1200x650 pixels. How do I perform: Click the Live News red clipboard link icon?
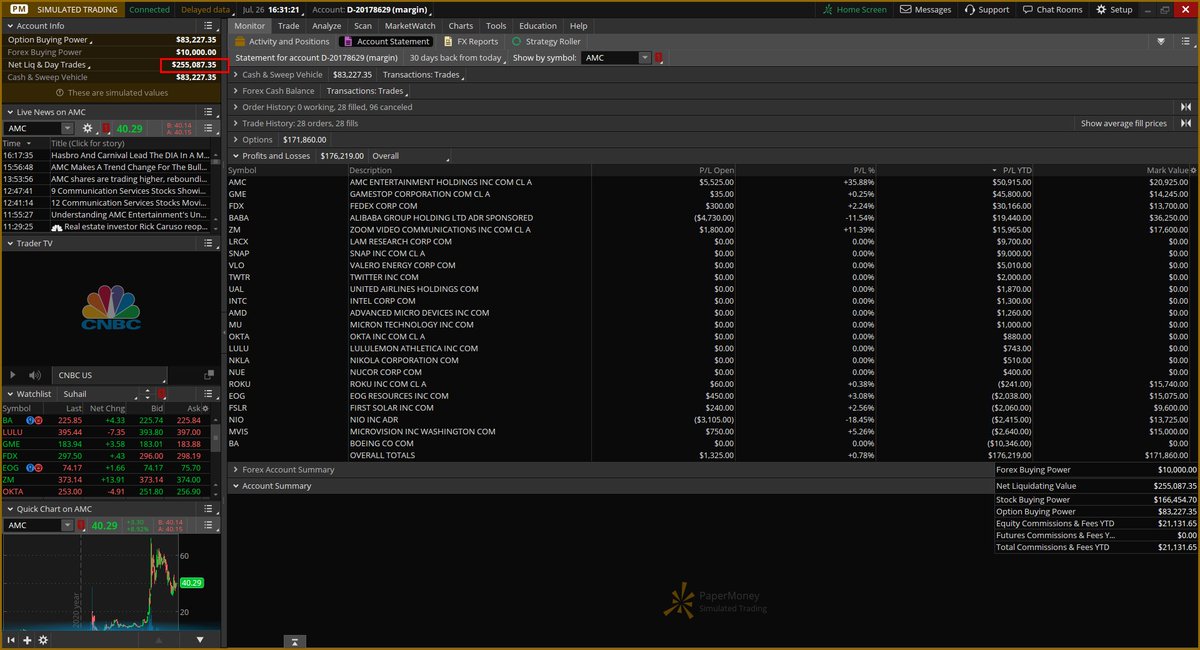(x=106, y=128)
